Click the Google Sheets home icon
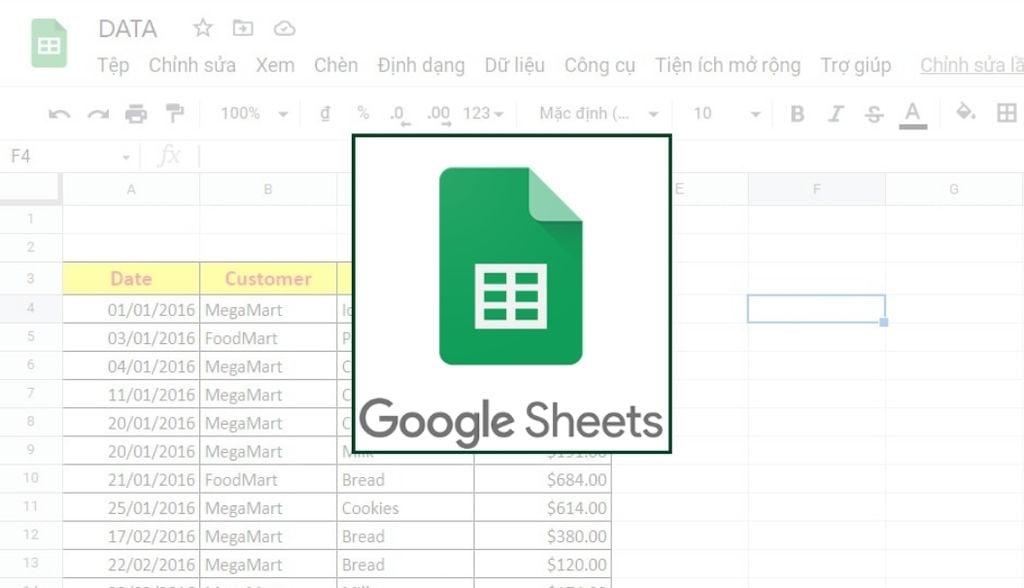The width and height of the screenshot is (1024, 588). (49, 43)
